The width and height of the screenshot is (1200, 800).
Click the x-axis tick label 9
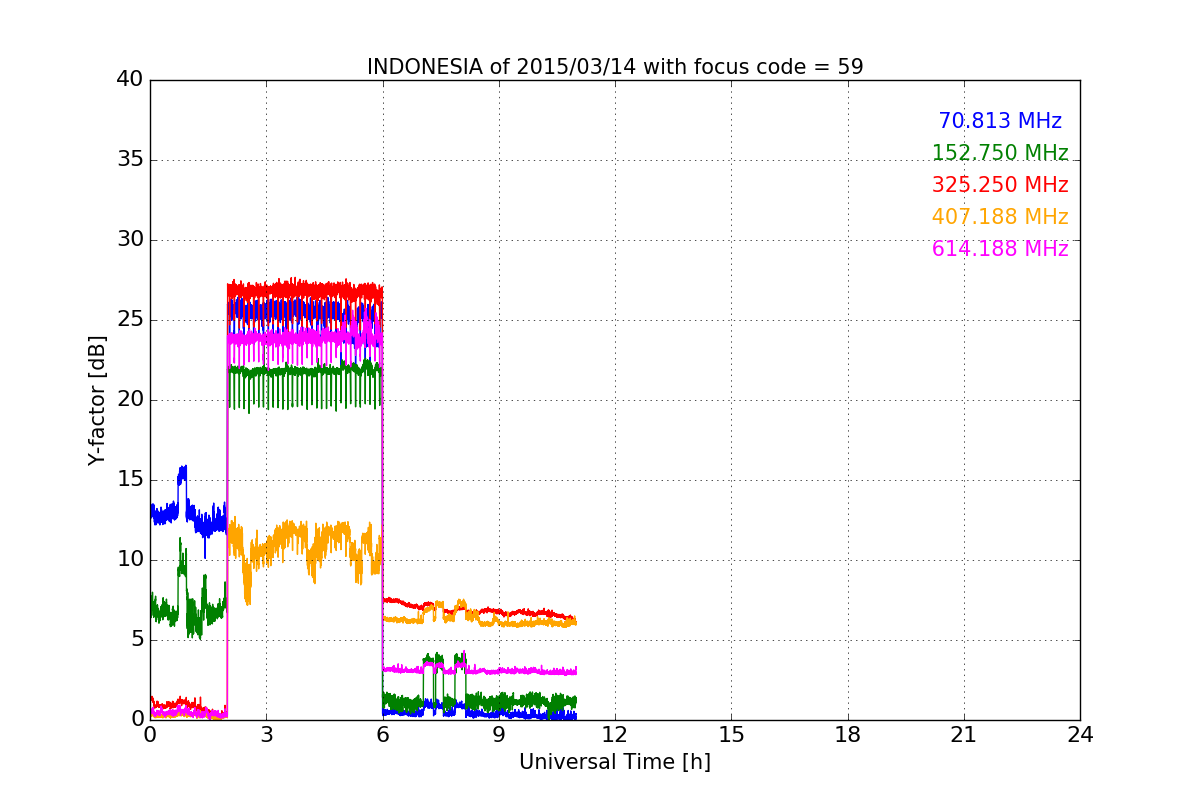tap(499, 735)
